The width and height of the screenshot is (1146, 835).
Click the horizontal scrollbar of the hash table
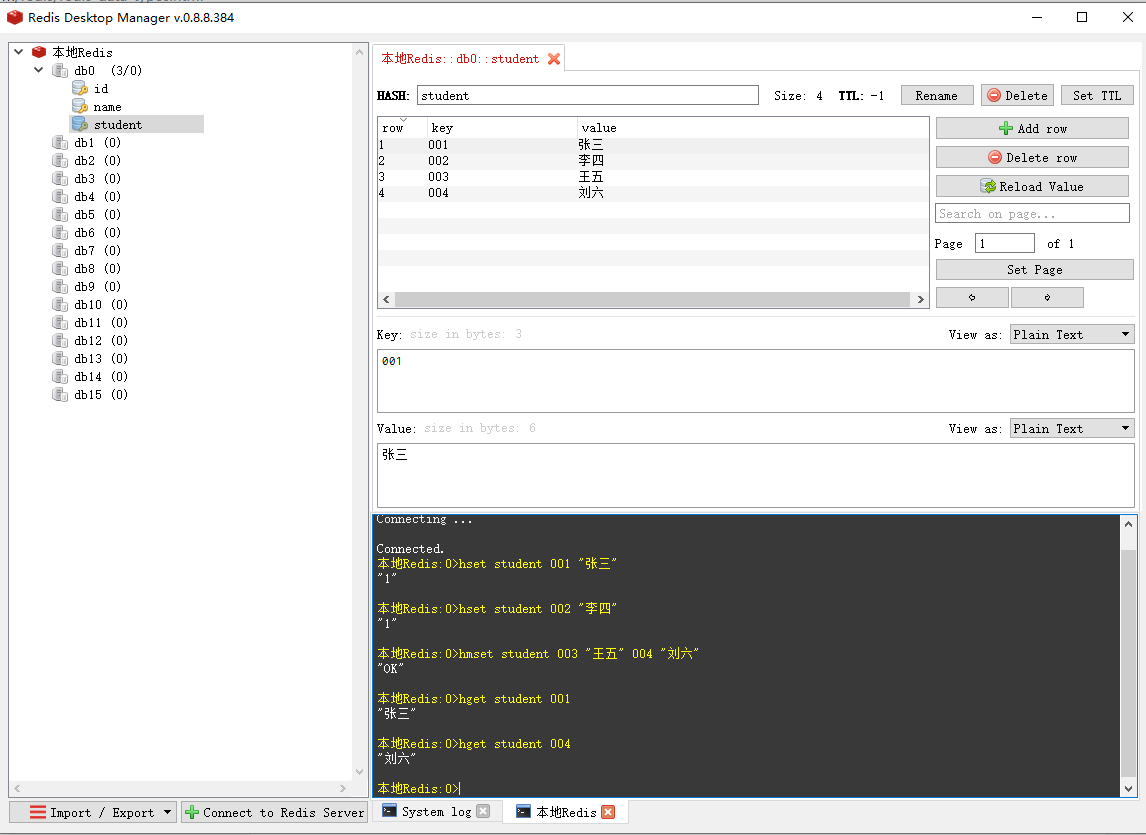(x=653, y=300)
